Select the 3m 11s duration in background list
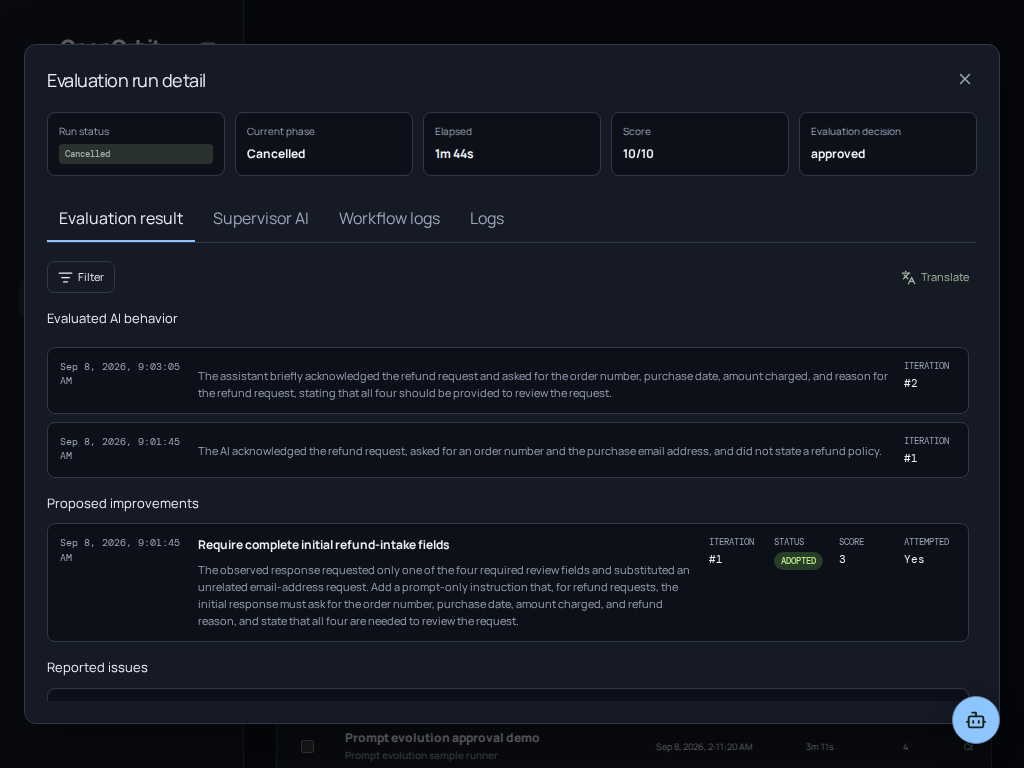Screen dimensions: 1024x768 tap(820, 746)
